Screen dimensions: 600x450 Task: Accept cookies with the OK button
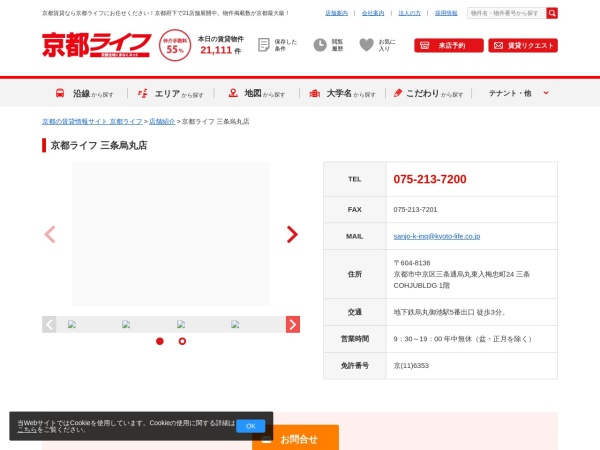(251, 426)
